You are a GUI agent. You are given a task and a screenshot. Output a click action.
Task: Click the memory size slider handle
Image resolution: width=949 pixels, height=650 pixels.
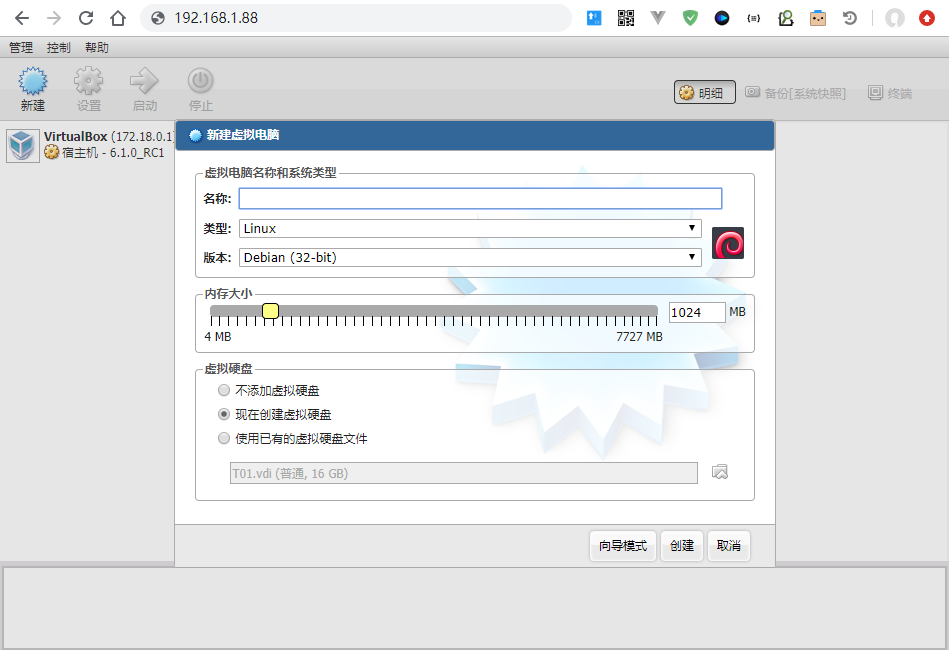(x=270, y=311)
